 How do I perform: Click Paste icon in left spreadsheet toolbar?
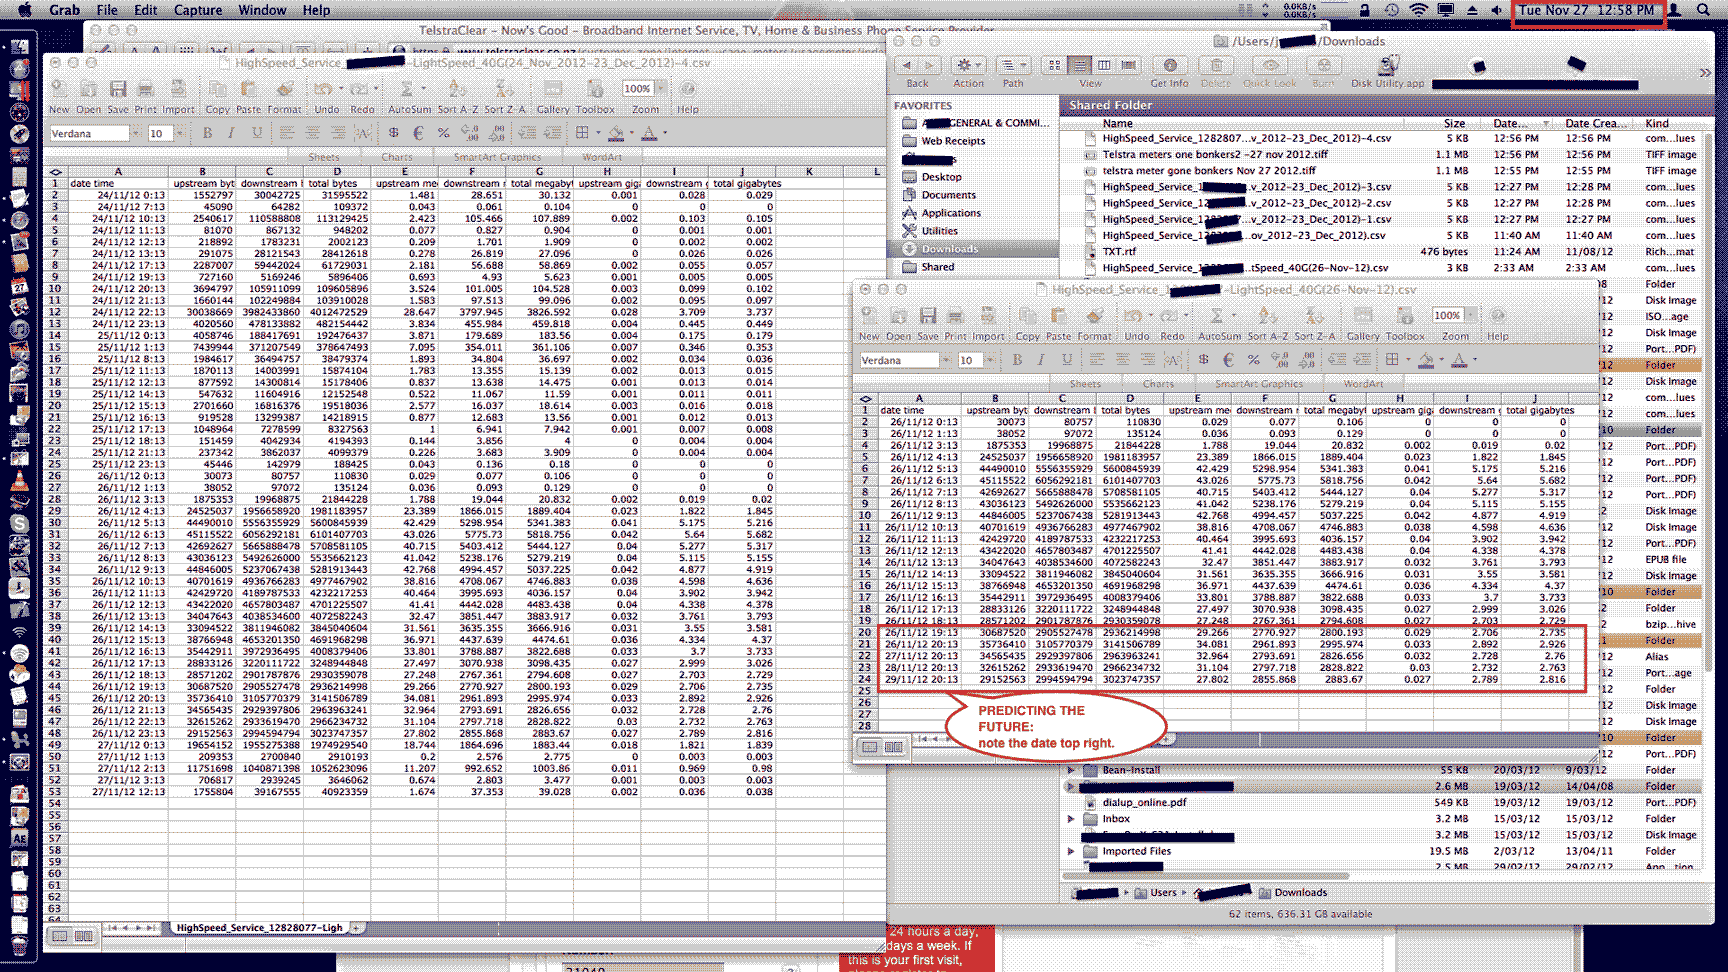[248, 89]
